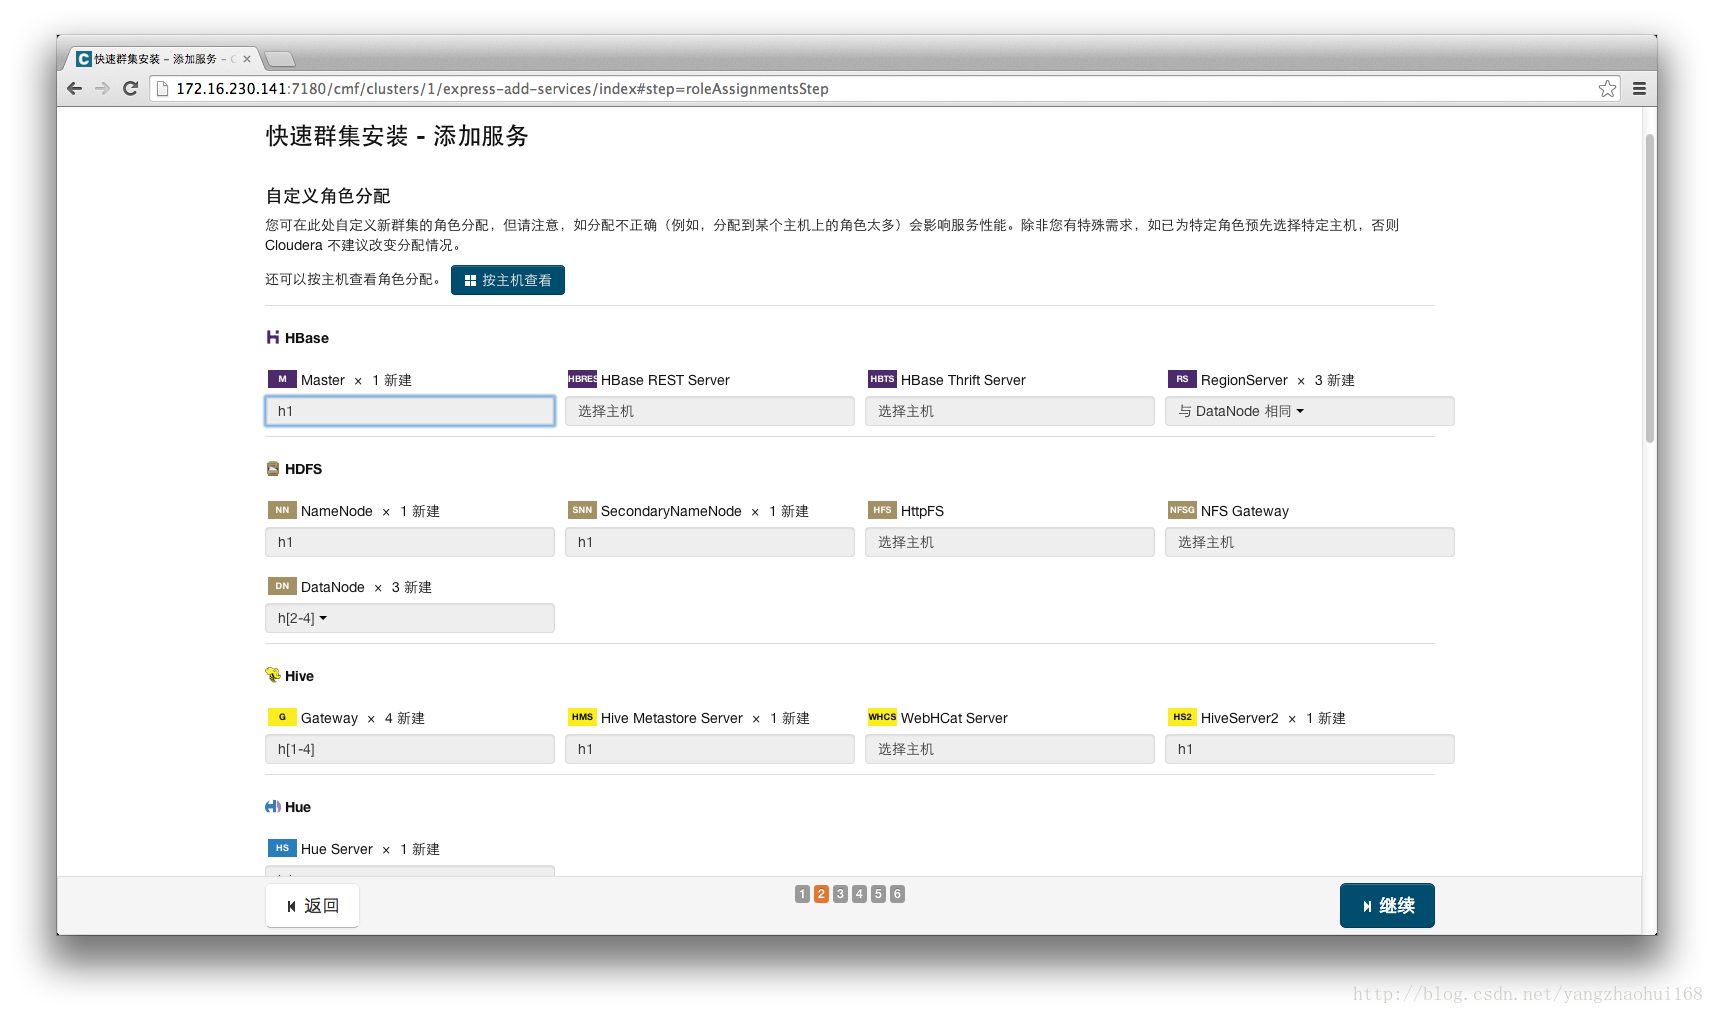Click the Hive section title text
The width and height of the screenshot is (1714, 1014).
click(x=299, y=676)
